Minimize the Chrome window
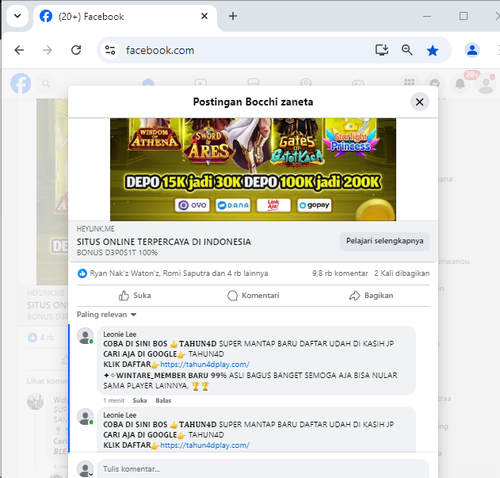500x478 pixels. pos(427,16)
